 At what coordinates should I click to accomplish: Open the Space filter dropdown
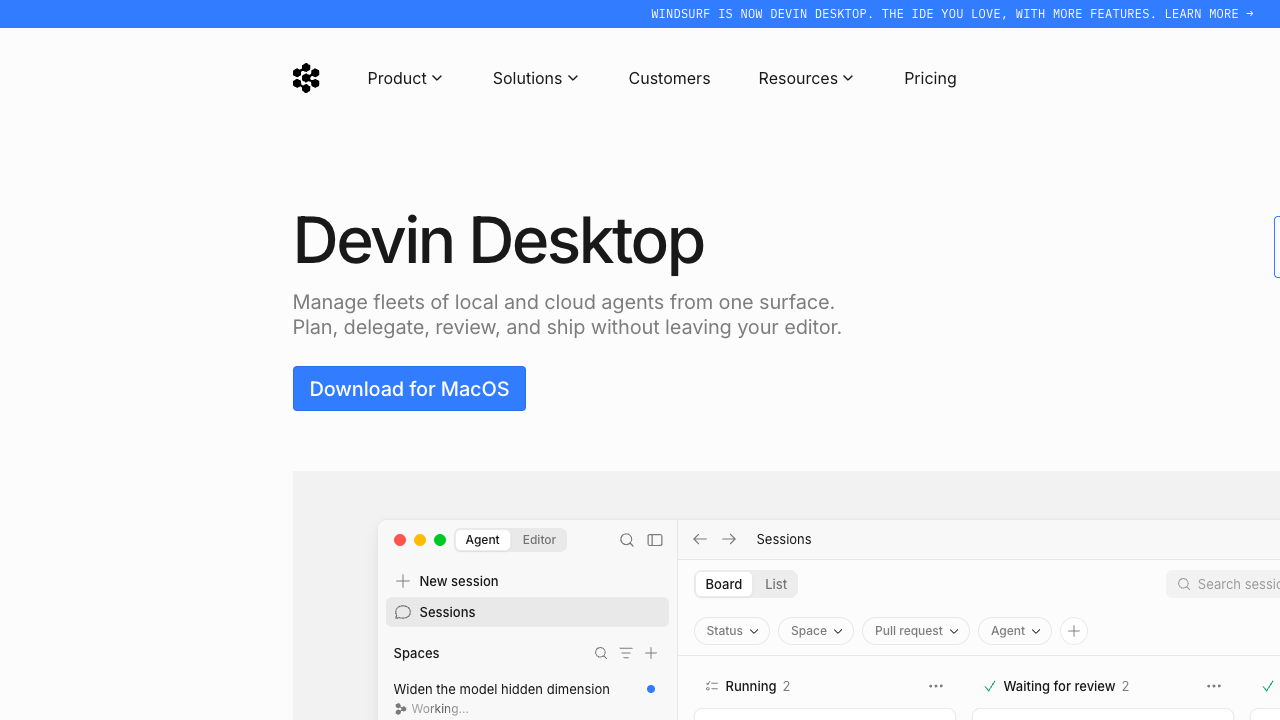click(x=816, y=631)
